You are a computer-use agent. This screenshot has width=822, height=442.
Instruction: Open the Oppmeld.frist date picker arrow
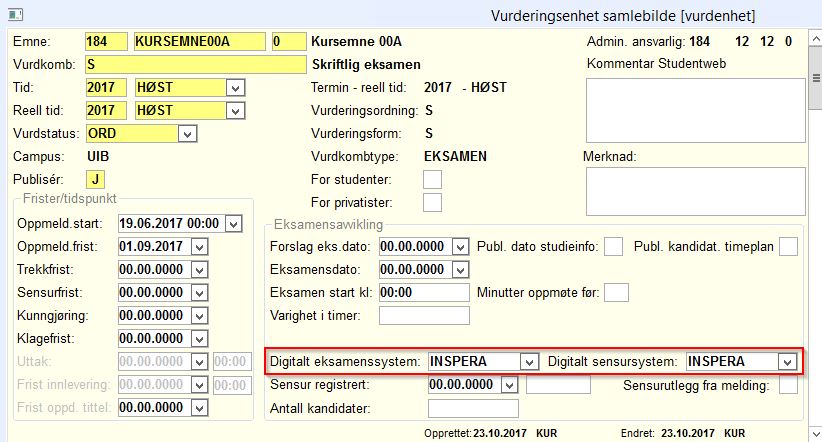click(198, 246)
